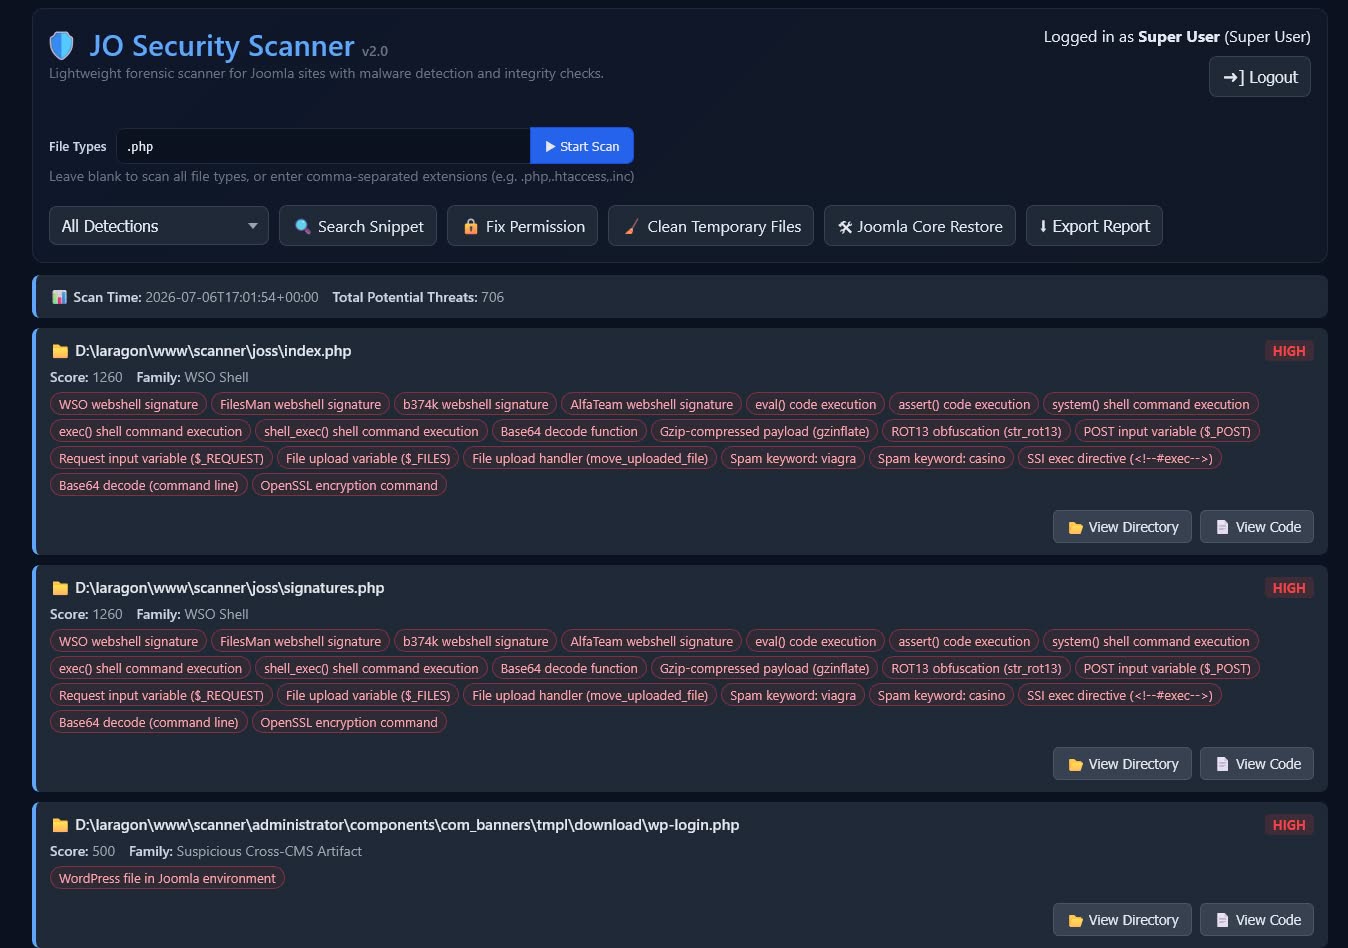Screen dimensions: 1348x948
Task: Click the HIGH badge on index.php
Action: tap(1289, 351)
